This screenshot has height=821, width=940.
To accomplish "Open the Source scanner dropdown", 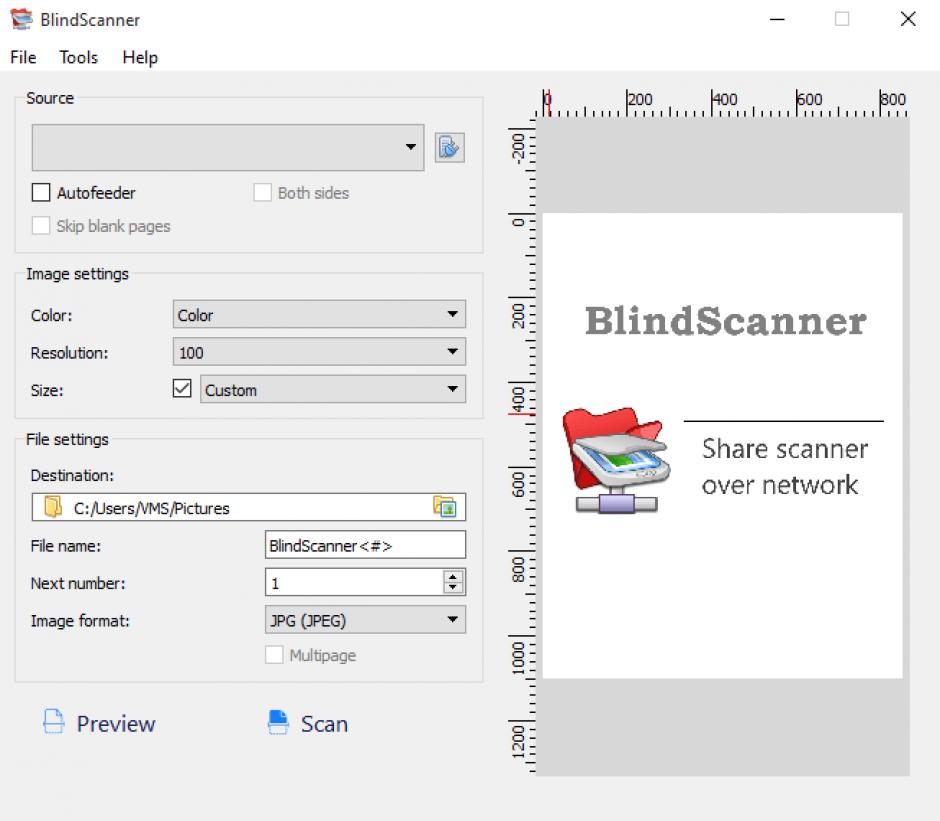I will tap(228, 148).
